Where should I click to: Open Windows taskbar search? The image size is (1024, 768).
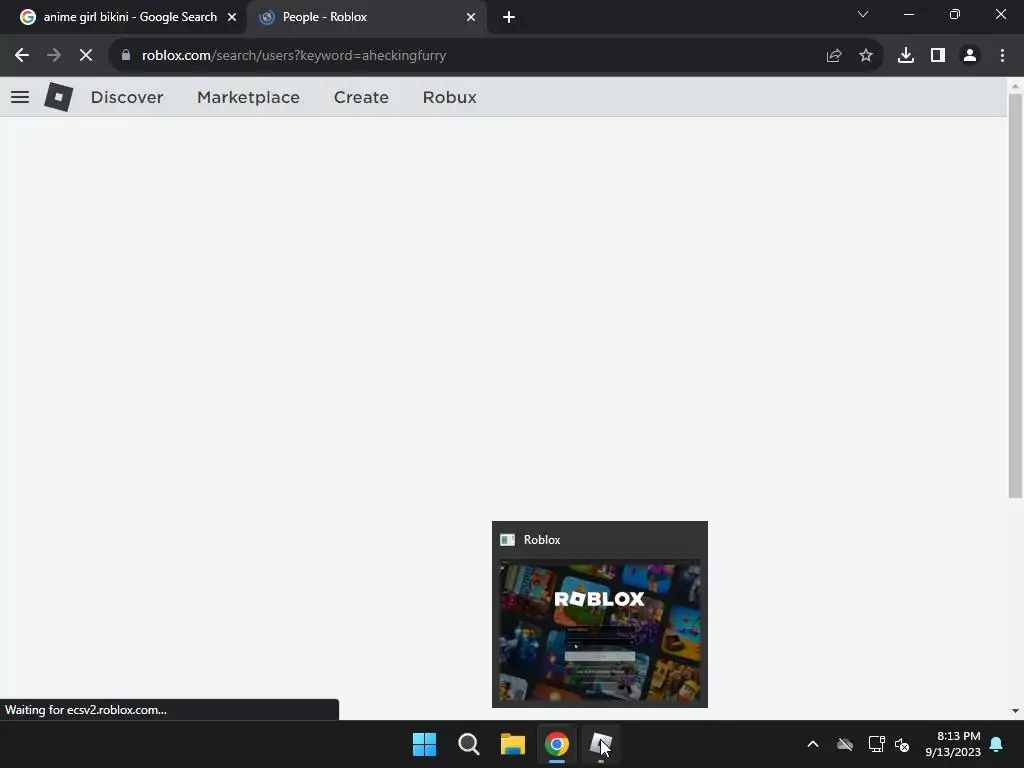click(468, 744)
